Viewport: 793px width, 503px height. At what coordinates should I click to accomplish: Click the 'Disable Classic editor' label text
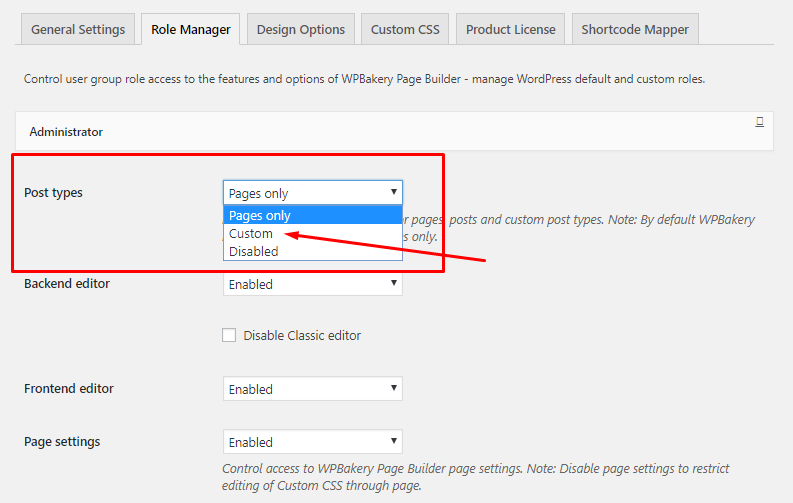[302, 336]
